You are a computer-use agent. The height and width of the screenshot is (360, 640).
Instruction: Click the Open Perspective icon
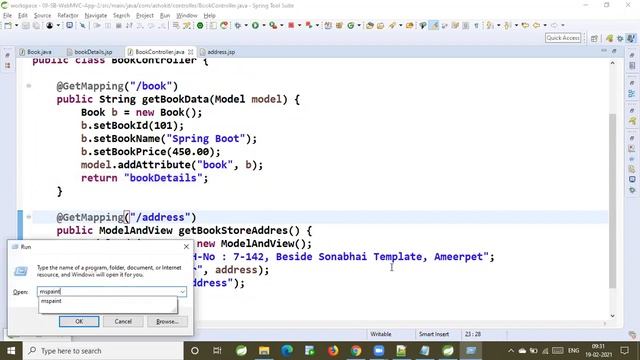click(594, 38)
